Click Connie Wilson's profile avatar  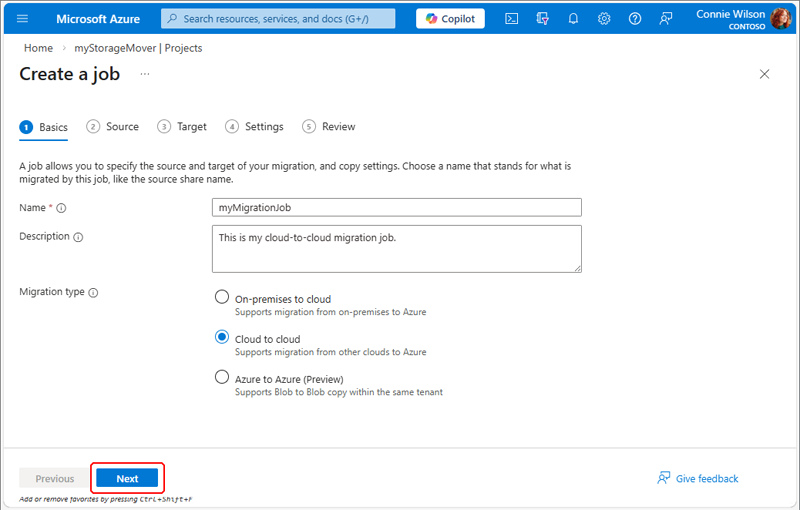tap(781, 19)
